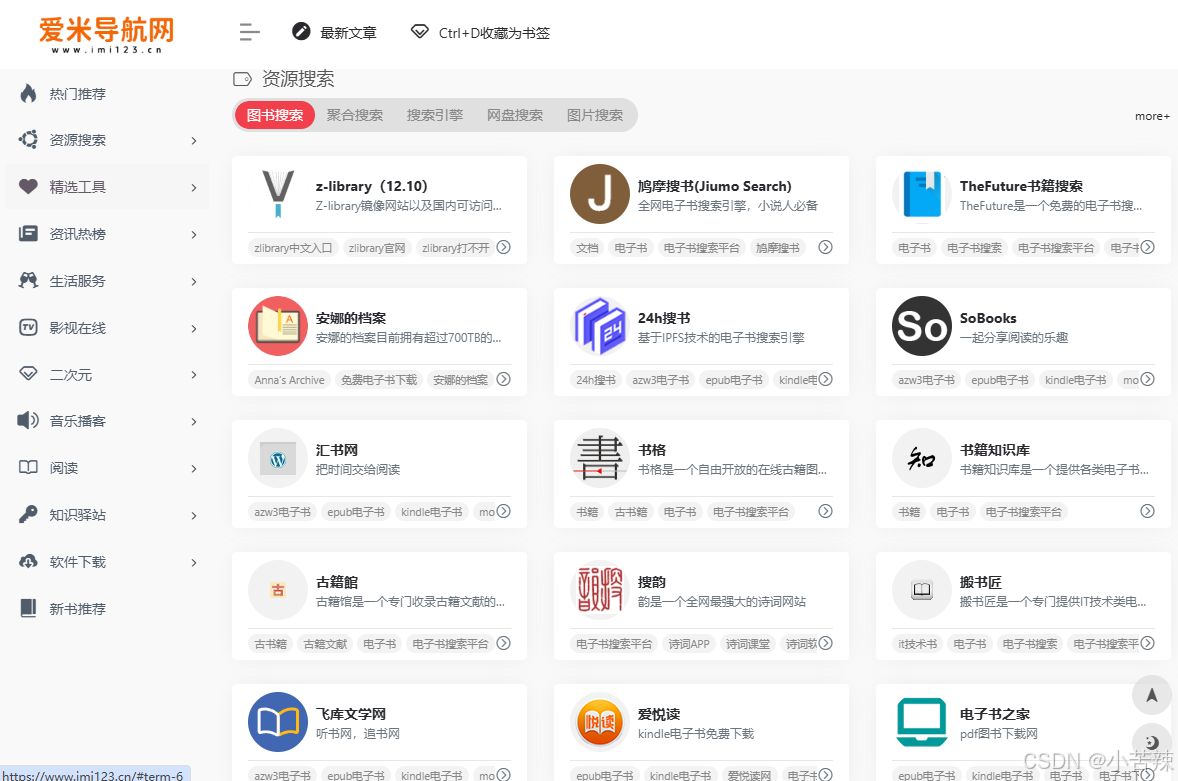Click the more+ link
This screenshot has height=781, width=1178.
[x=1152, y=116]
